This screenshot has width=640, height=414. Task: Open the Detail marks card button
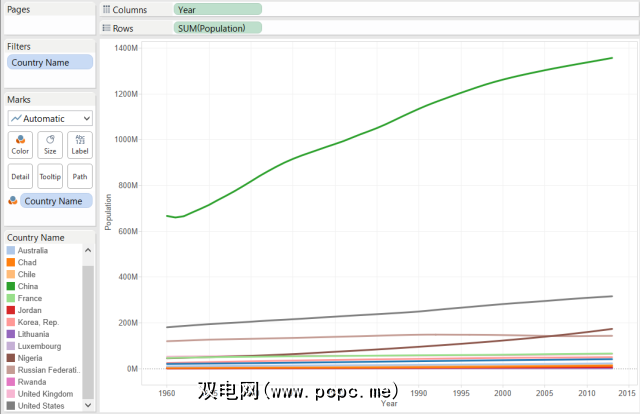(20, 176)
